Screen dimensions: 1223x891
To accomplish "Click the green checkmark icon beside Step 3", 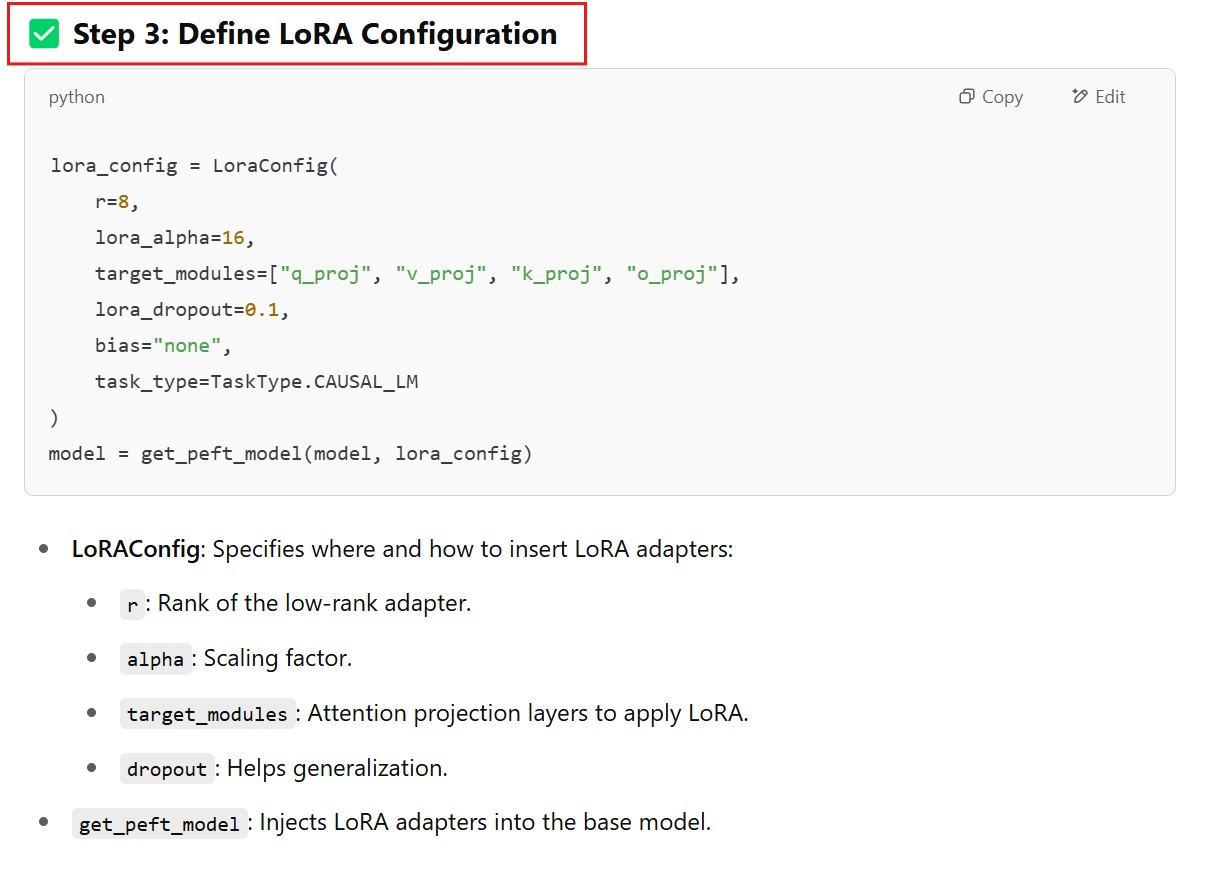I will (x=44, y=34).
